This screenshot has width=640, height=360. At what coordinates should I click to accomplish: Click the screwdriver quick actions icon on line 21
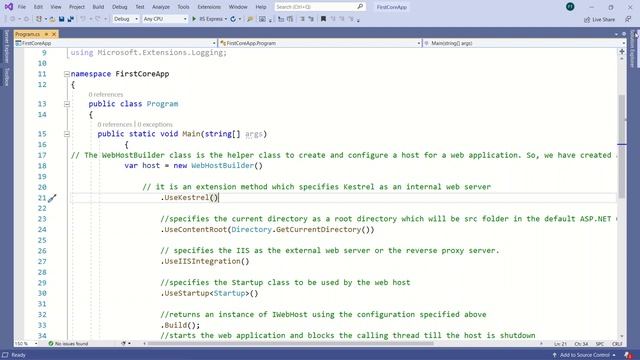point(52,198)
